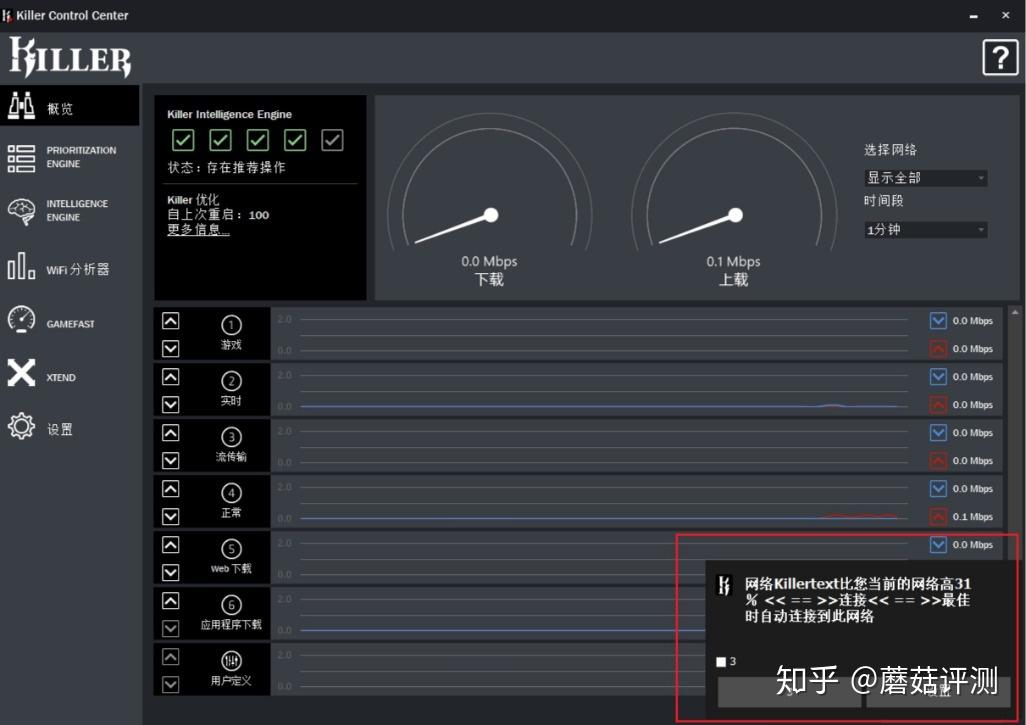
Task: Uncheck the first Intelligence Engine checkbox
Action: [x=182, y=140]
